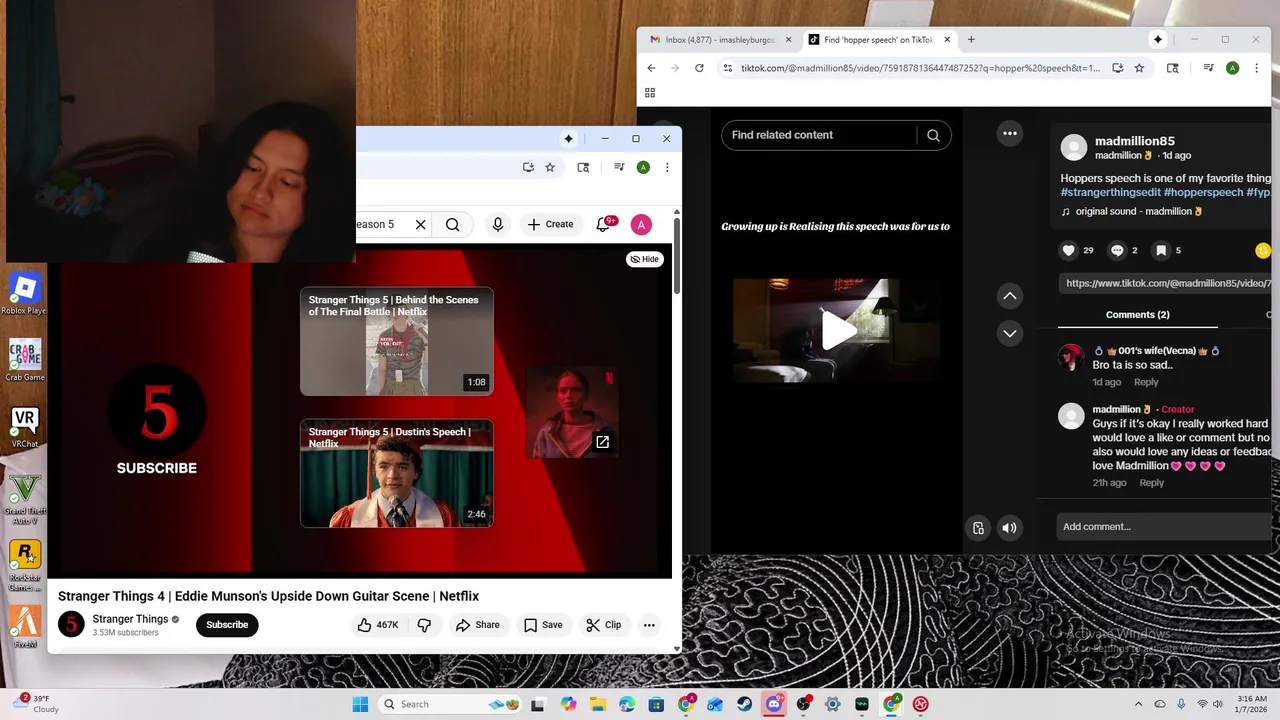
Task: Click the Find related content search field
Action: [x=820, y=135]
